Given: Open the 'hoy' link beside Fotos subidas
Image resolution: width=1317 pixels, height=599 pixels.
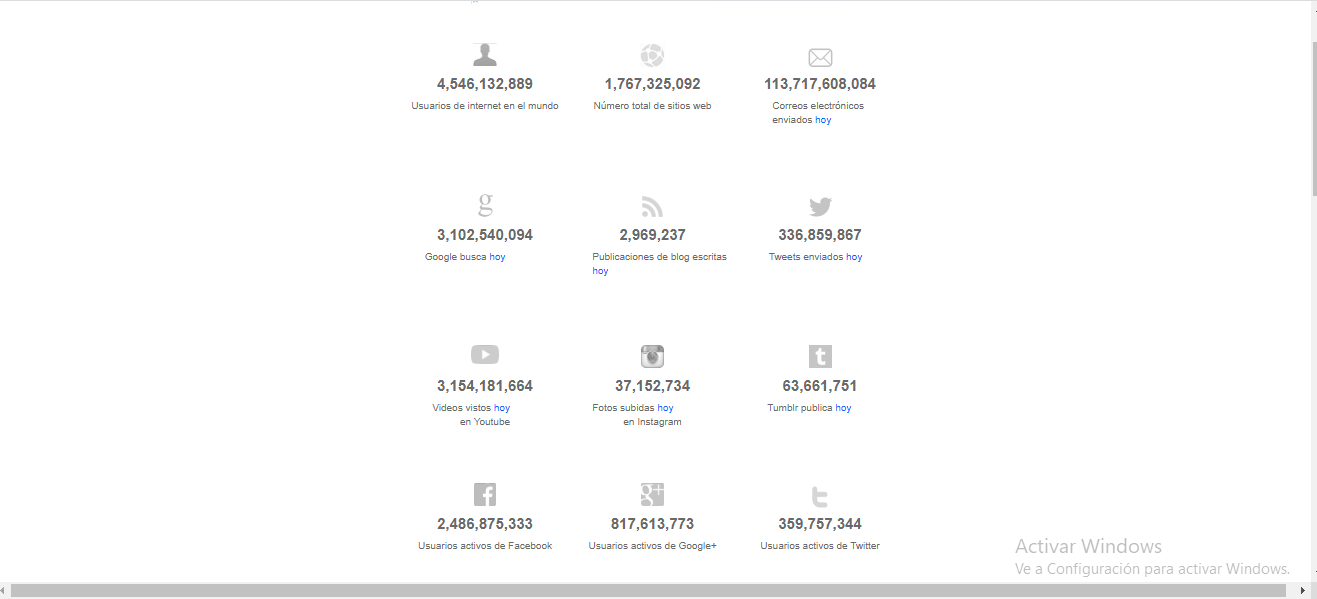Looking at the screenshot, I should click(x=665, y=408).
